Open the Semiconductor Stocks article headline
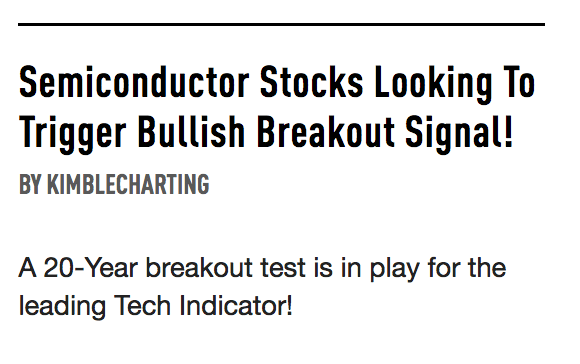 click(x=277, y=108)
